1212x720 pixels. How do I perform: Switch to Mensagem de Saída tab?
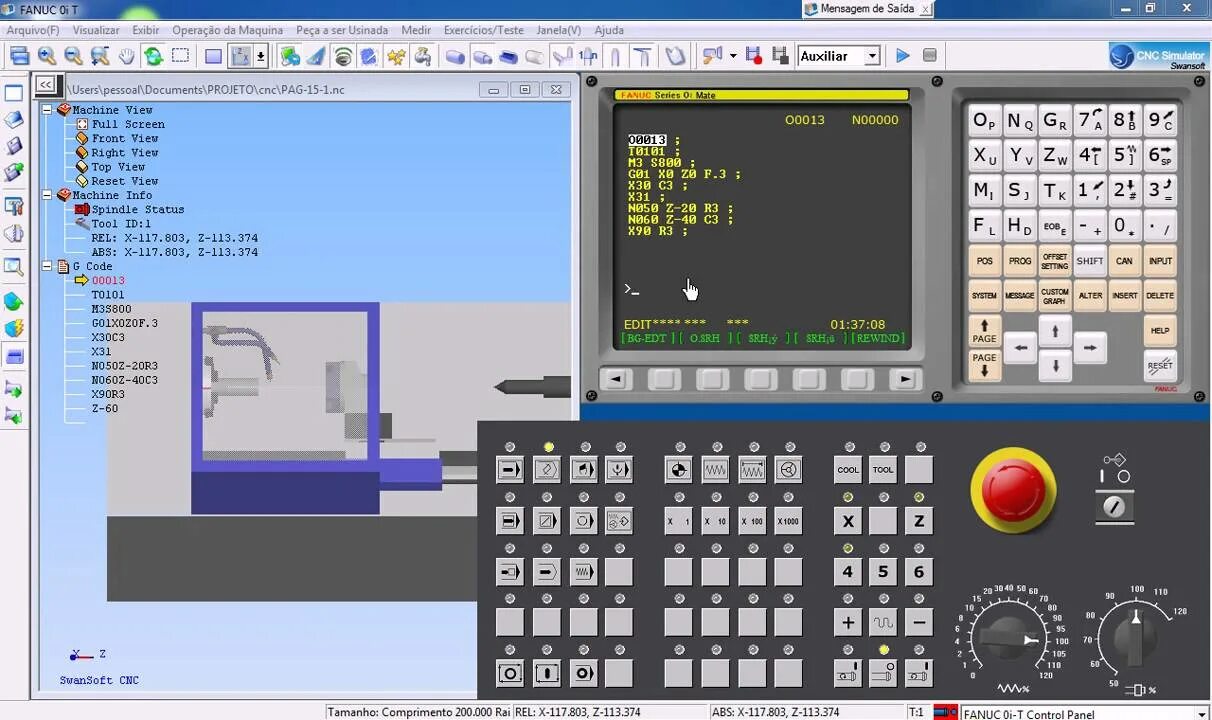point(866,9)
